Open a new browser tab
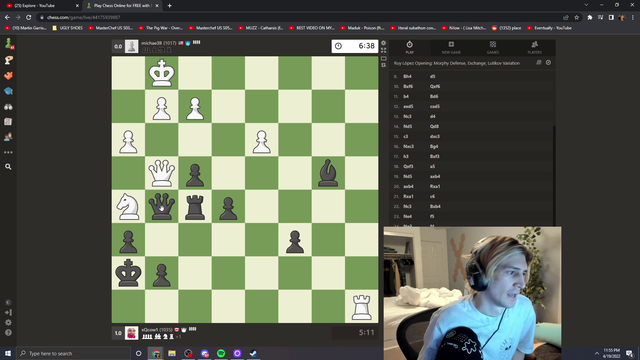This screenshot has height=360, width=640. click(169, 6)
